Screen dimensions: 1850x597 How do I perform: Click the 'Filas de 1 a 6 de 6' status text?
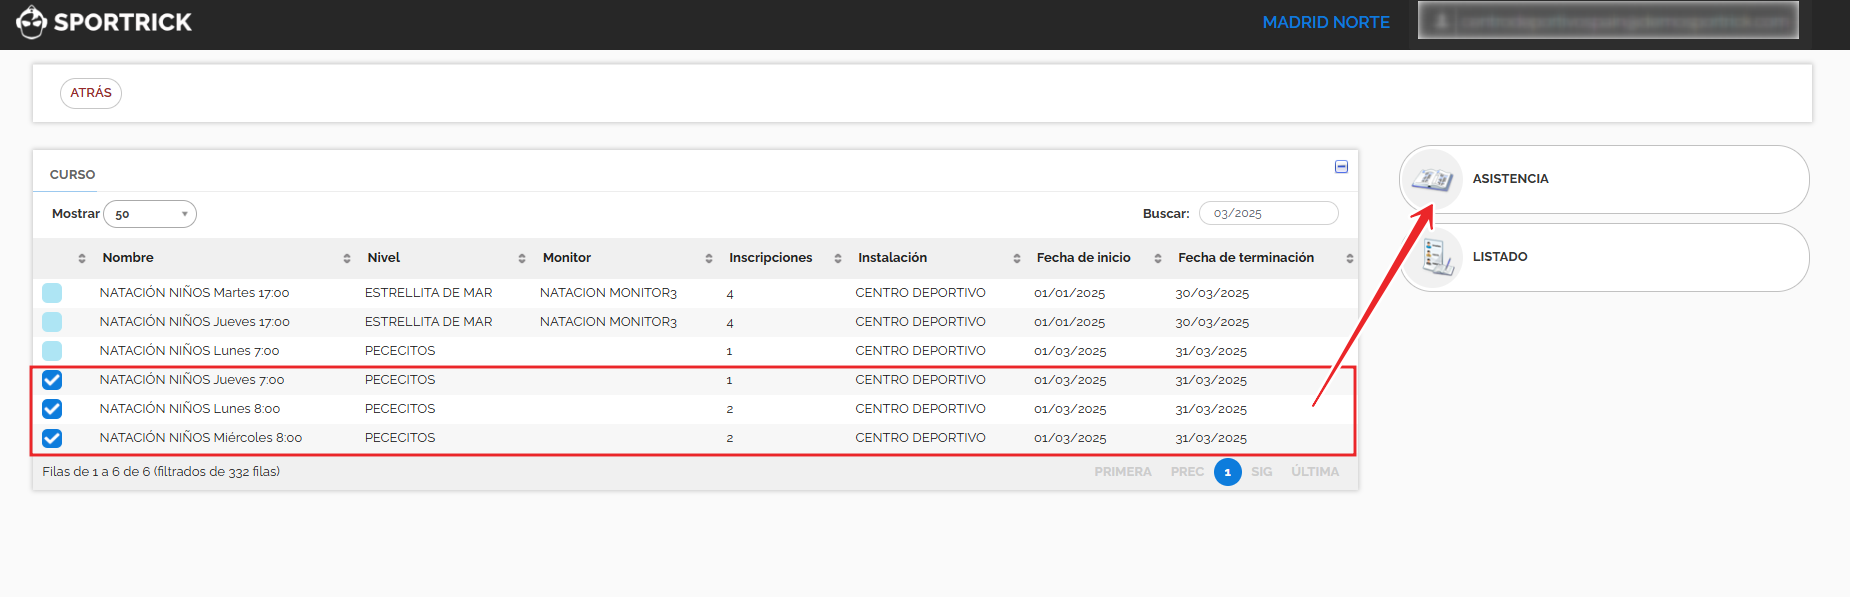pos(161,472)
